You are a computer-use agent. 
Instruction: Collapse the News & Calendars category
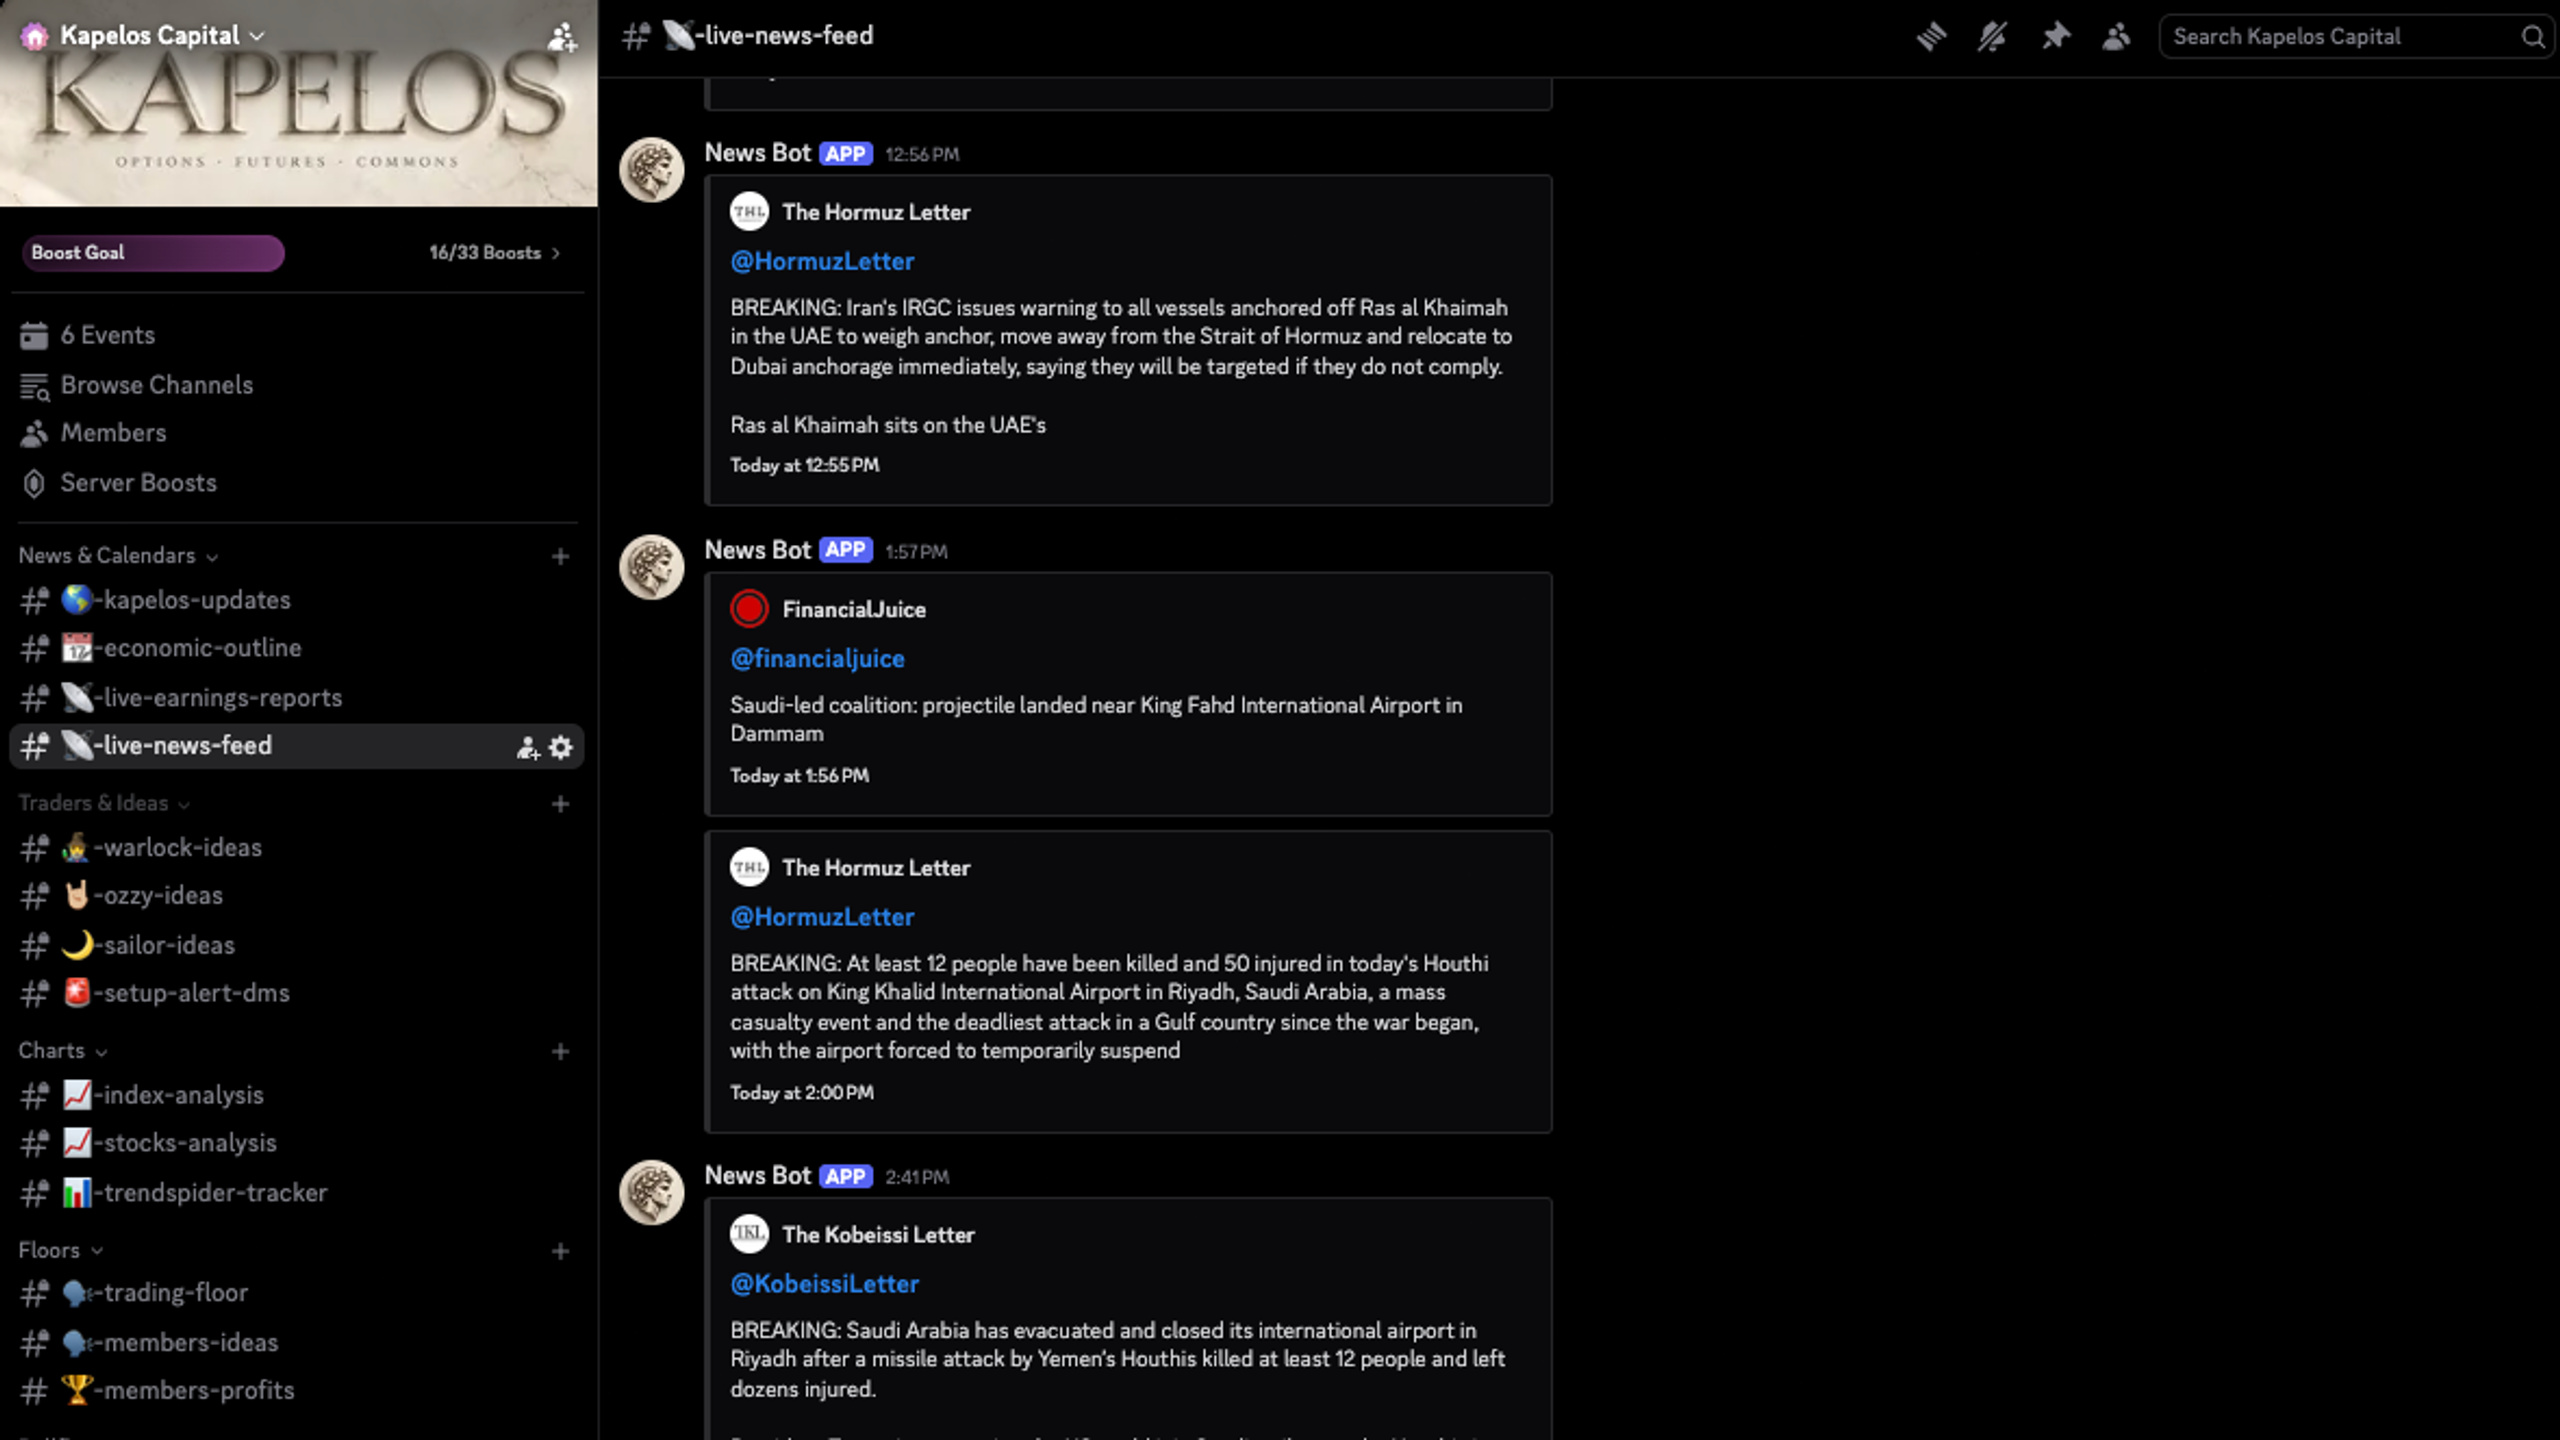click(x=118, y=556)
